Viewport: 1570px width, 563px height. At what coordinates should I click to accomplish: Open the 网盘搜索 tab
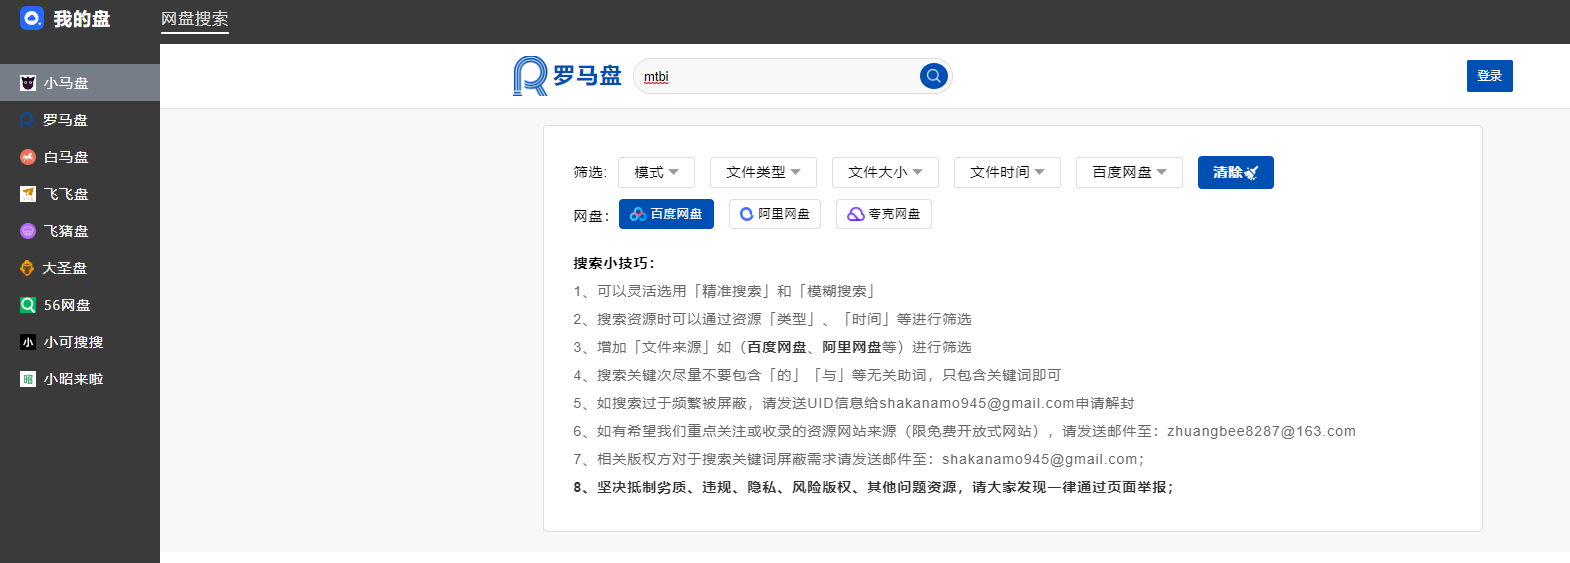[195, 19]
